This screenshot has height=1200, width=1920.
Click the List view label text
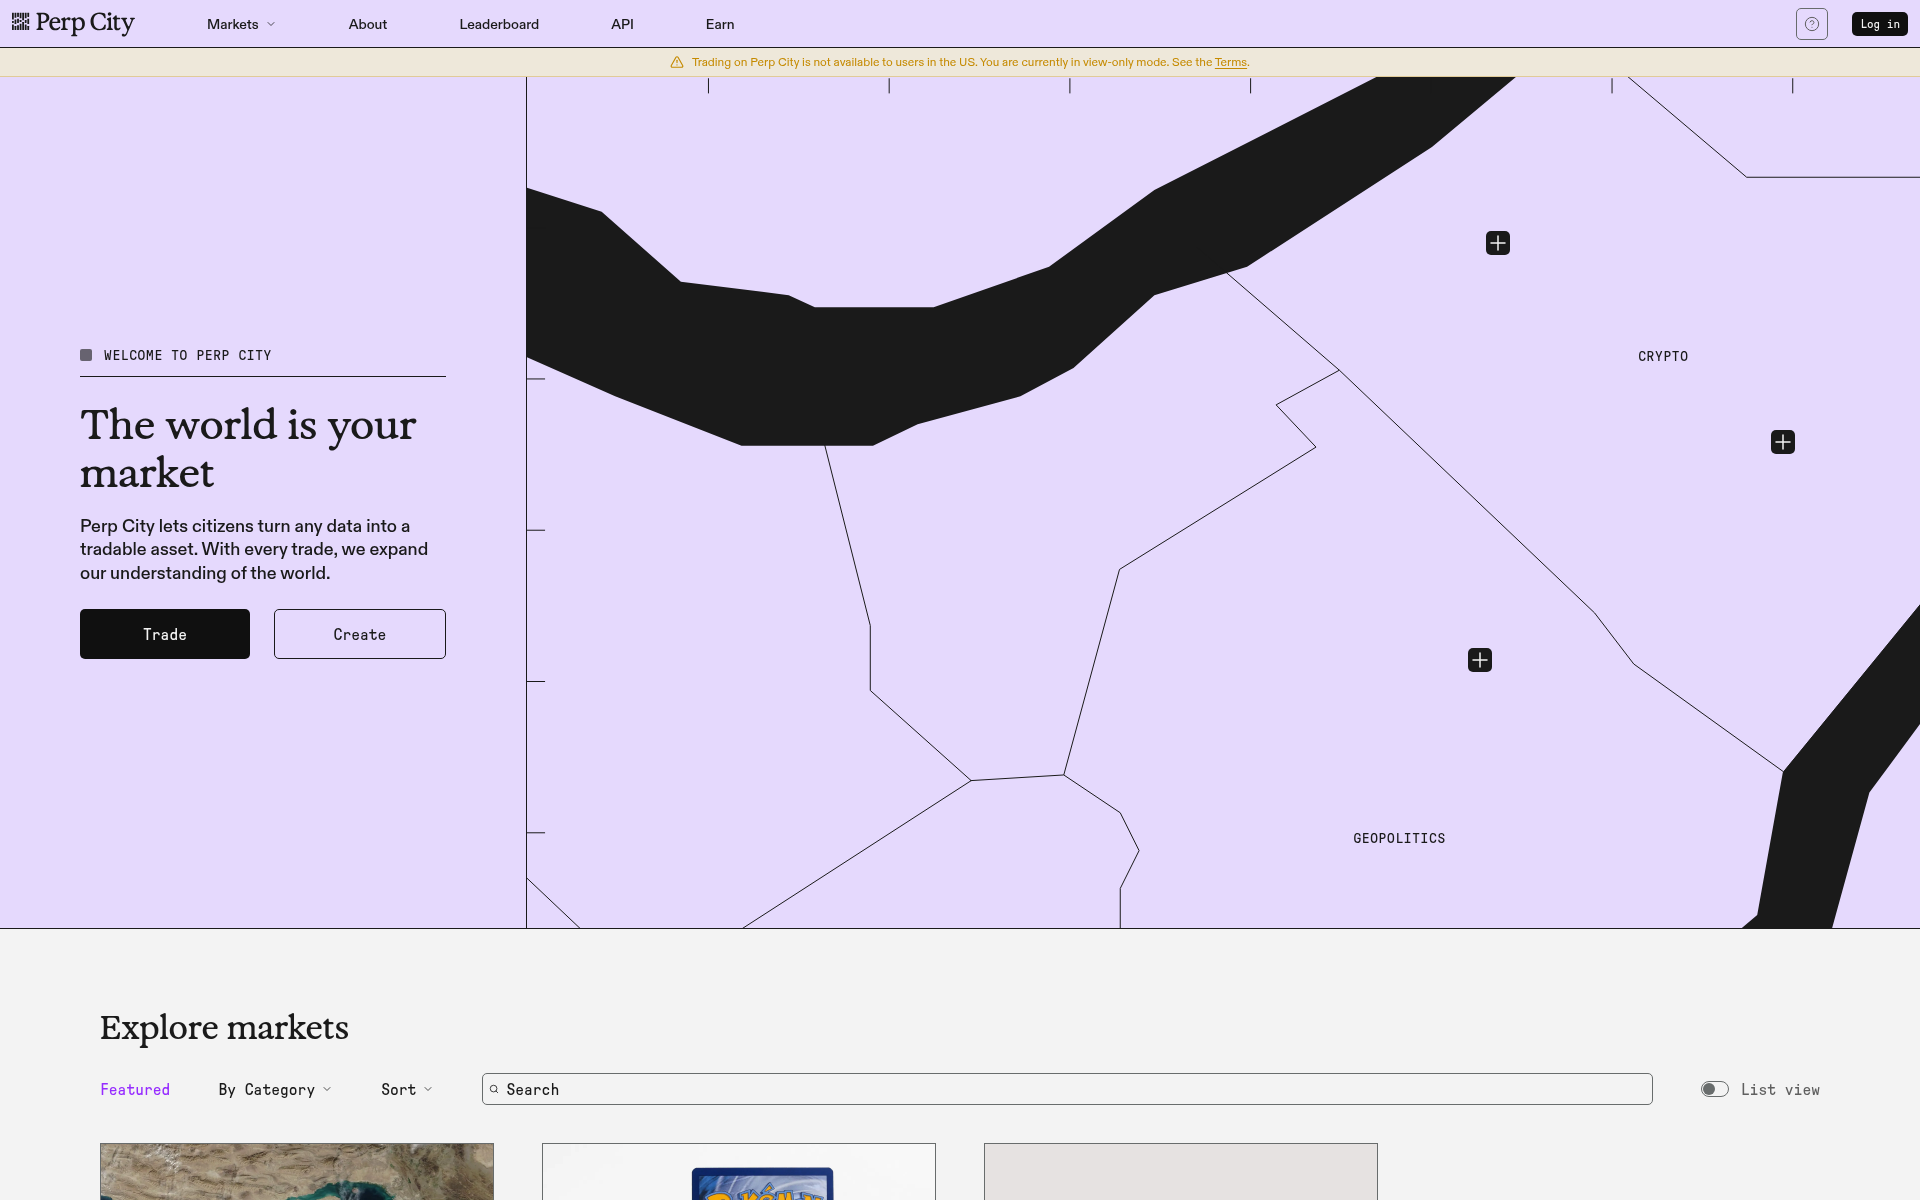tap(1780, 1089)
